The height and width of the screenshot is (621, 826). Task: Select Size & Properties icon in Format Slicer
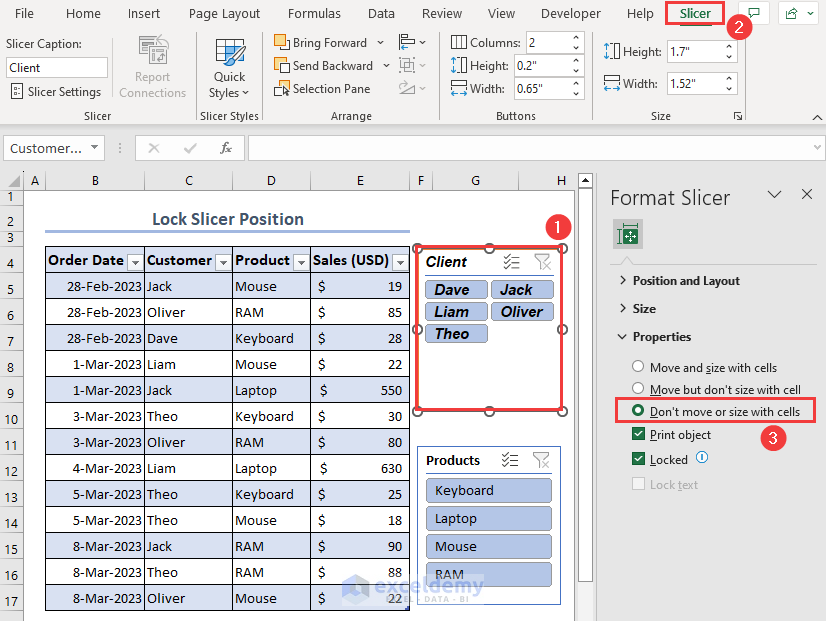pyautogui.click(x=628, y=234)
